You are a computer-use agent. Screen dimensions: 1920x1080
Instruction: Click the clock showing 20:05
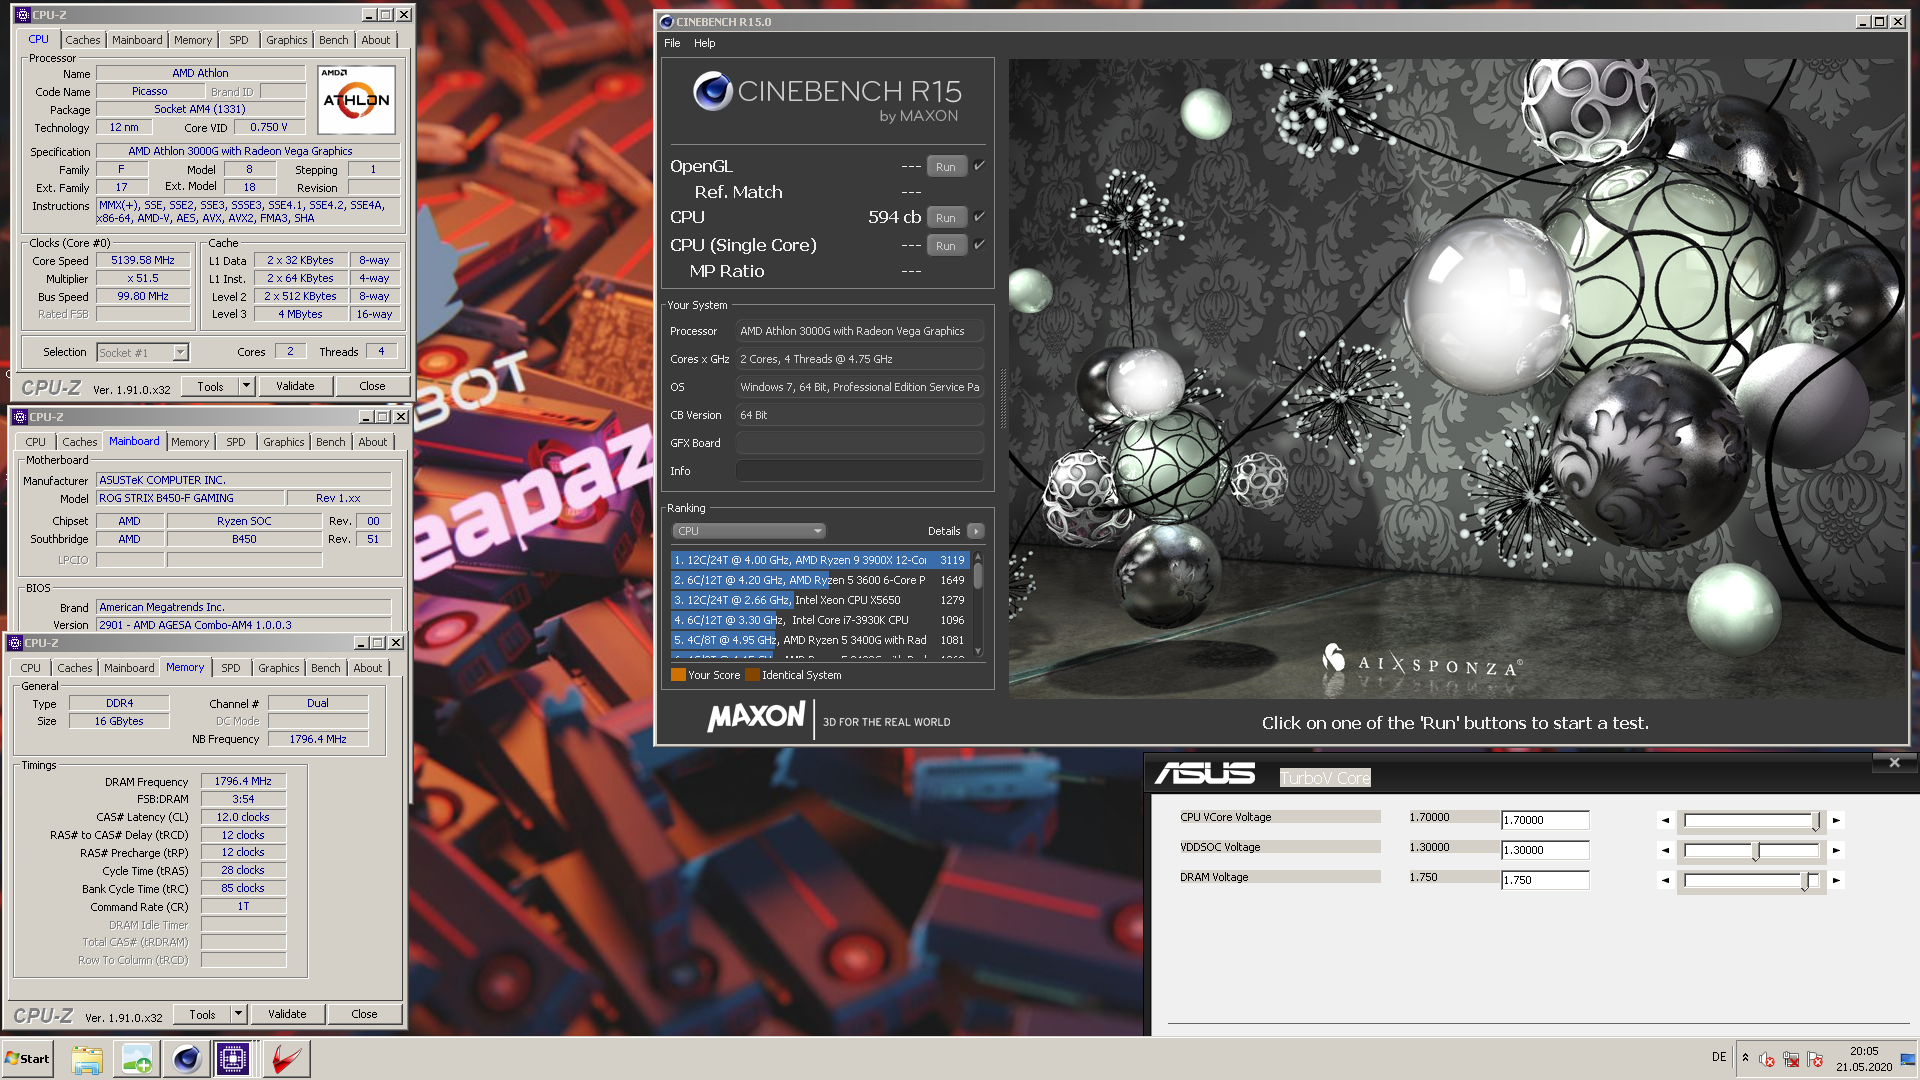[x=1864, y=1051]
